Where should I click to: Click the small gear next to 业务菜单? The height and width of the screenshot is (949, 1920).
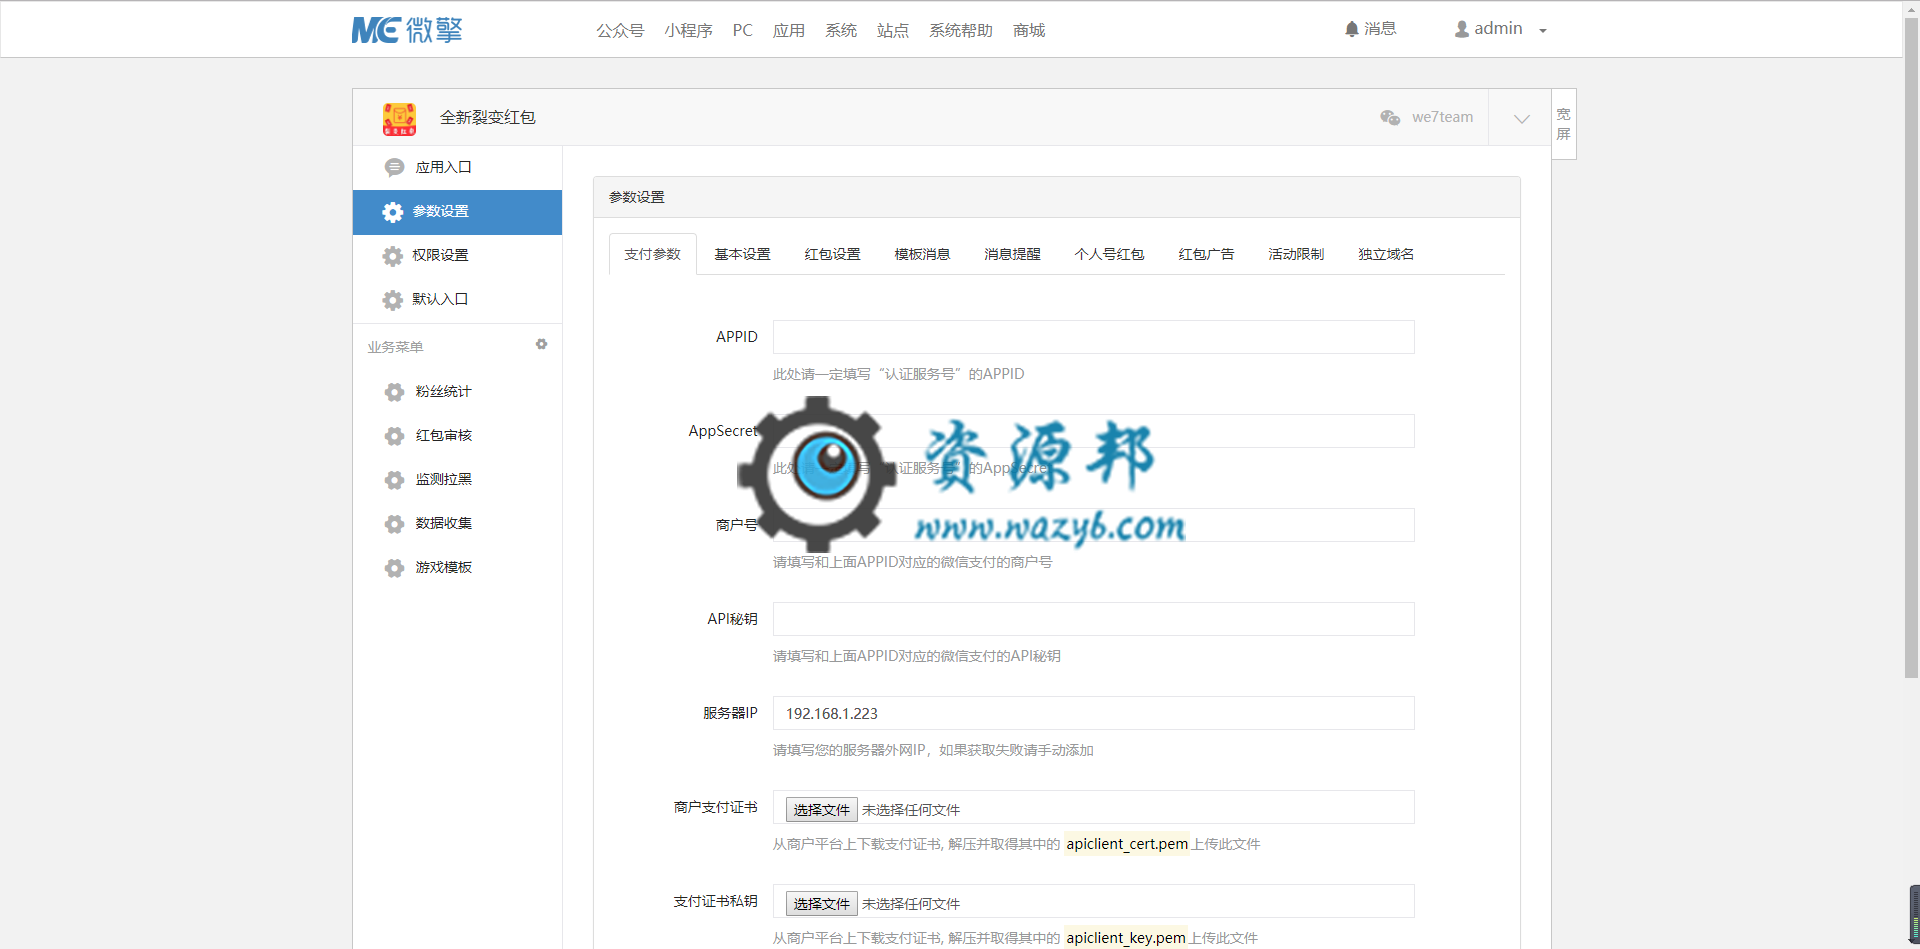pyautogui.click(x=541, y=344)
